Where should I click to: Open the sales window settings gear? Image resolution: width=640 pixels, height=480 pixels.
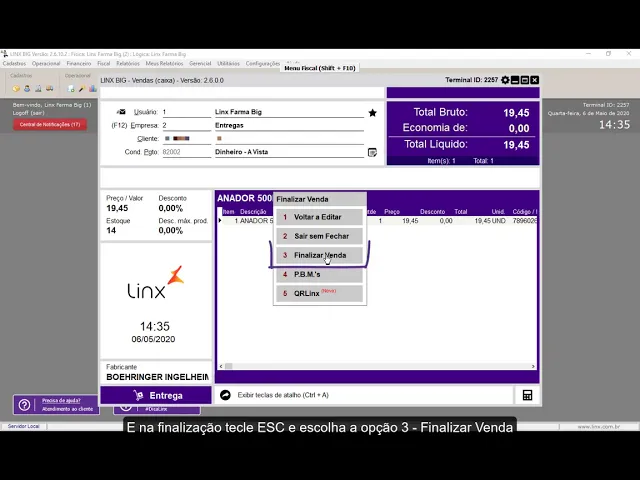[505, 80]
